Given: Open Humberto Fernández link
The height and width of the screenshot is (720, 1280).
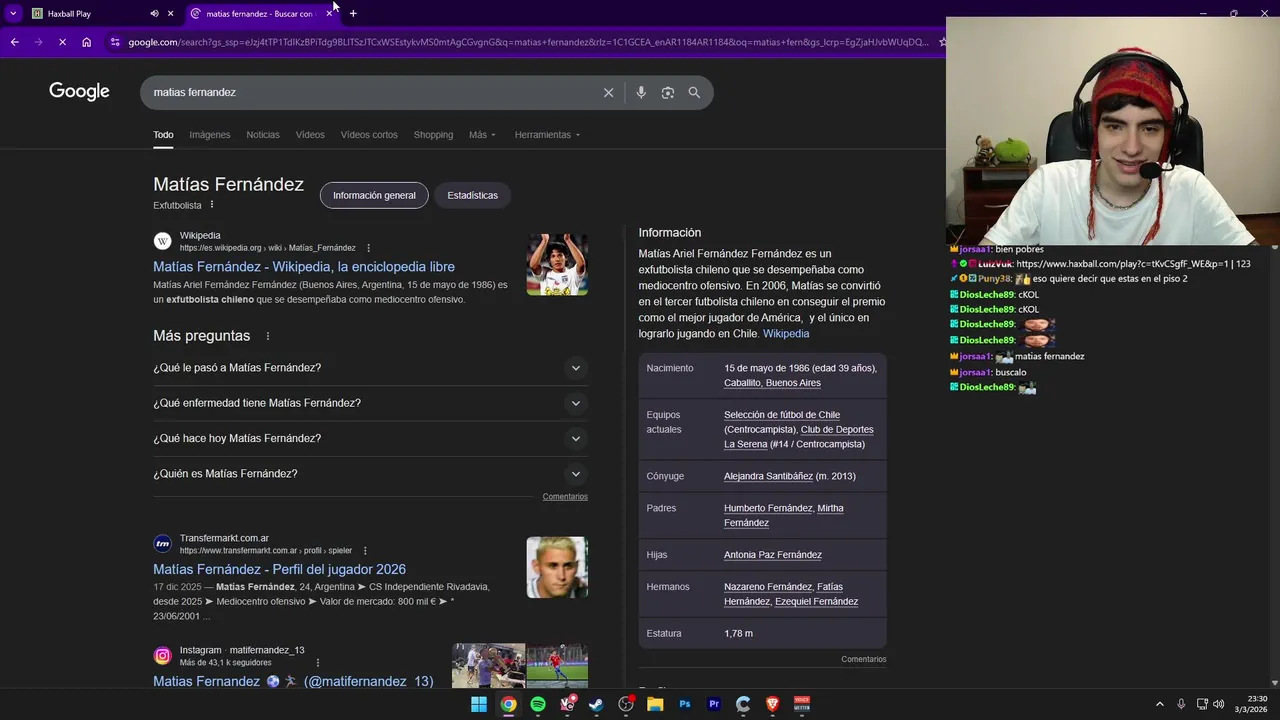Looking at the screenshot, I should point(768,508).
